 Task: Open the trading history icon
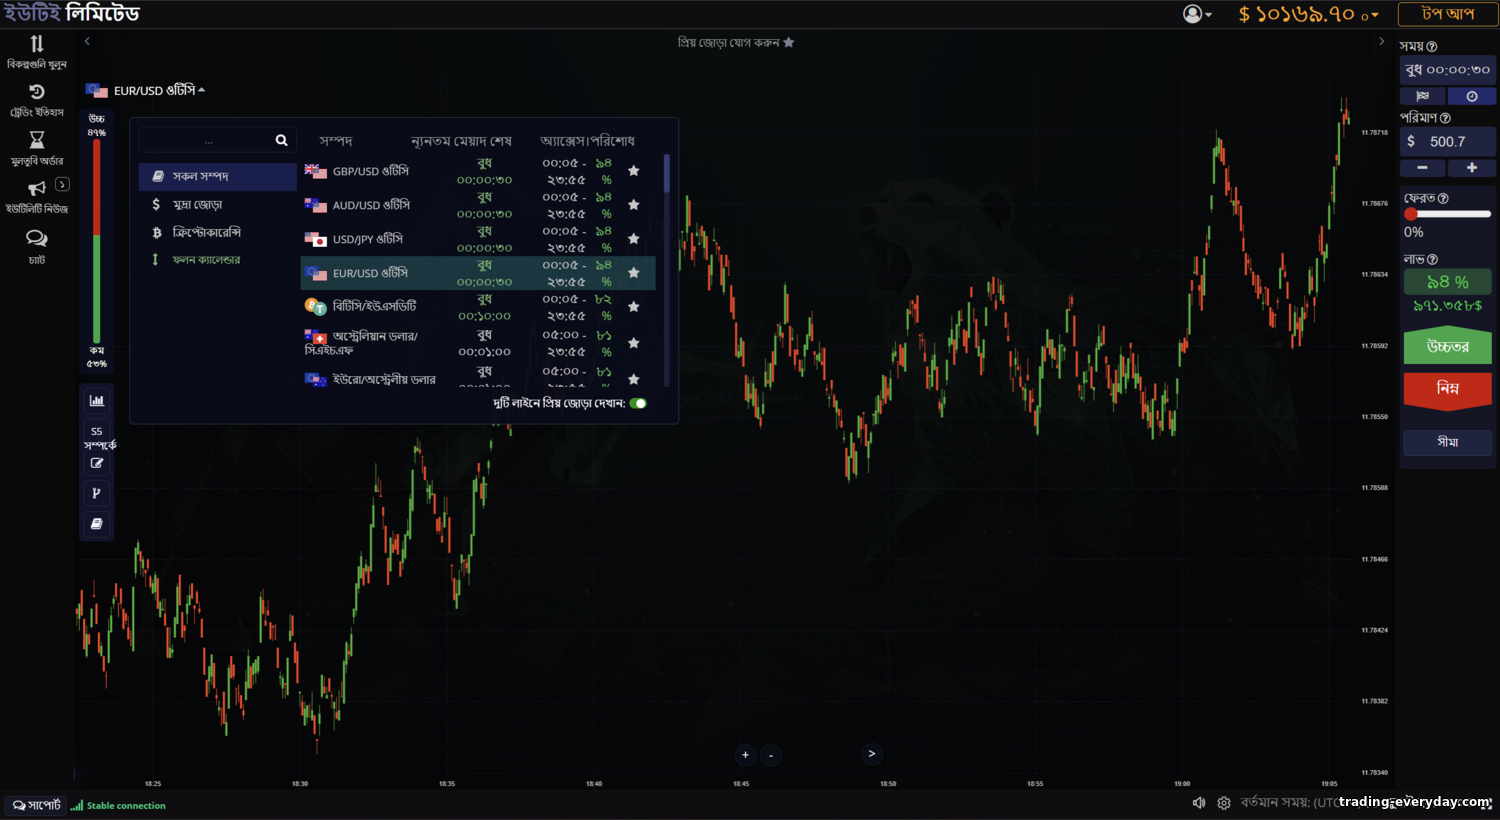[37, 92]
